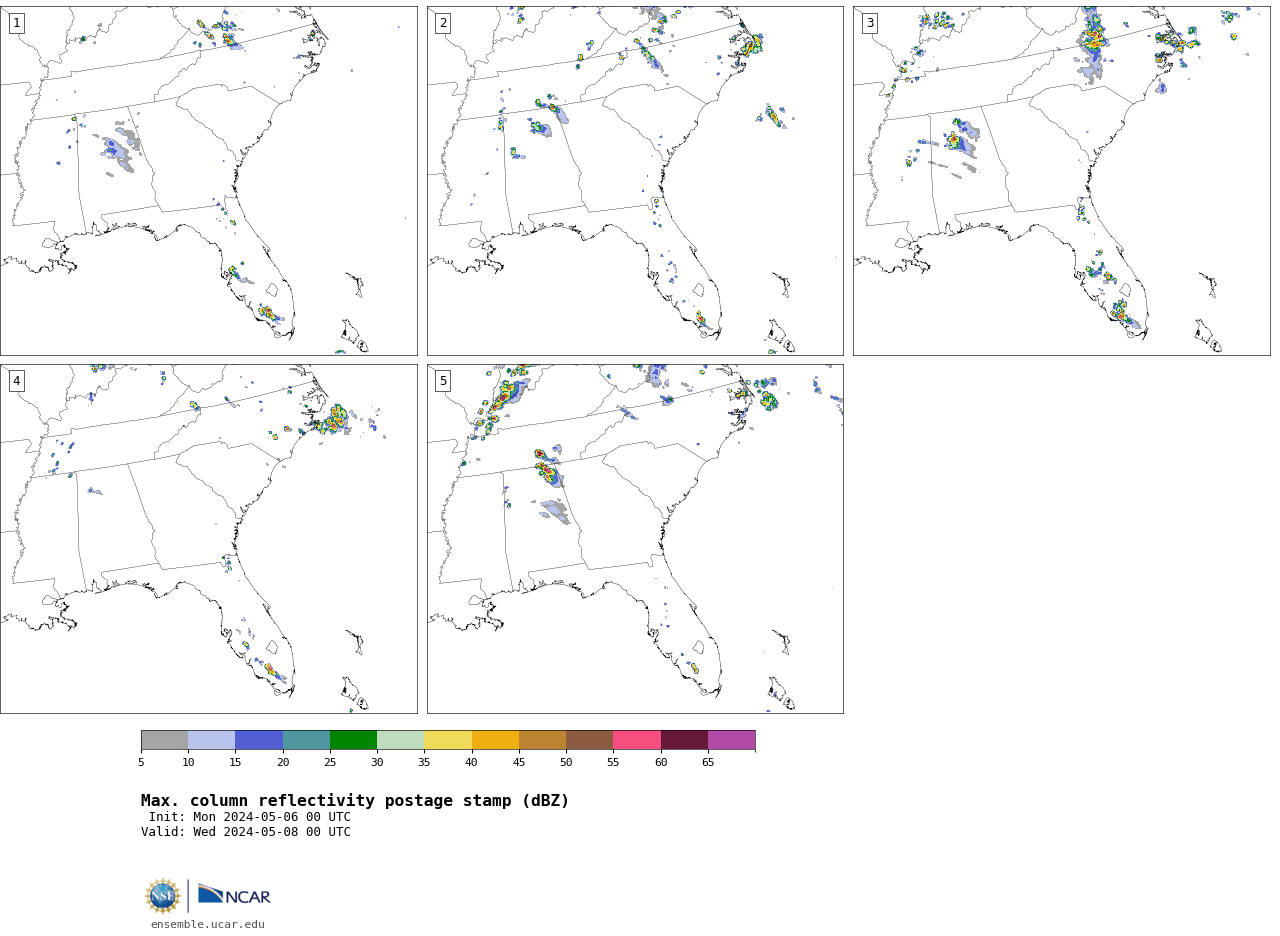
Task: Click the NSF logo
Action: tap(163, 896)
